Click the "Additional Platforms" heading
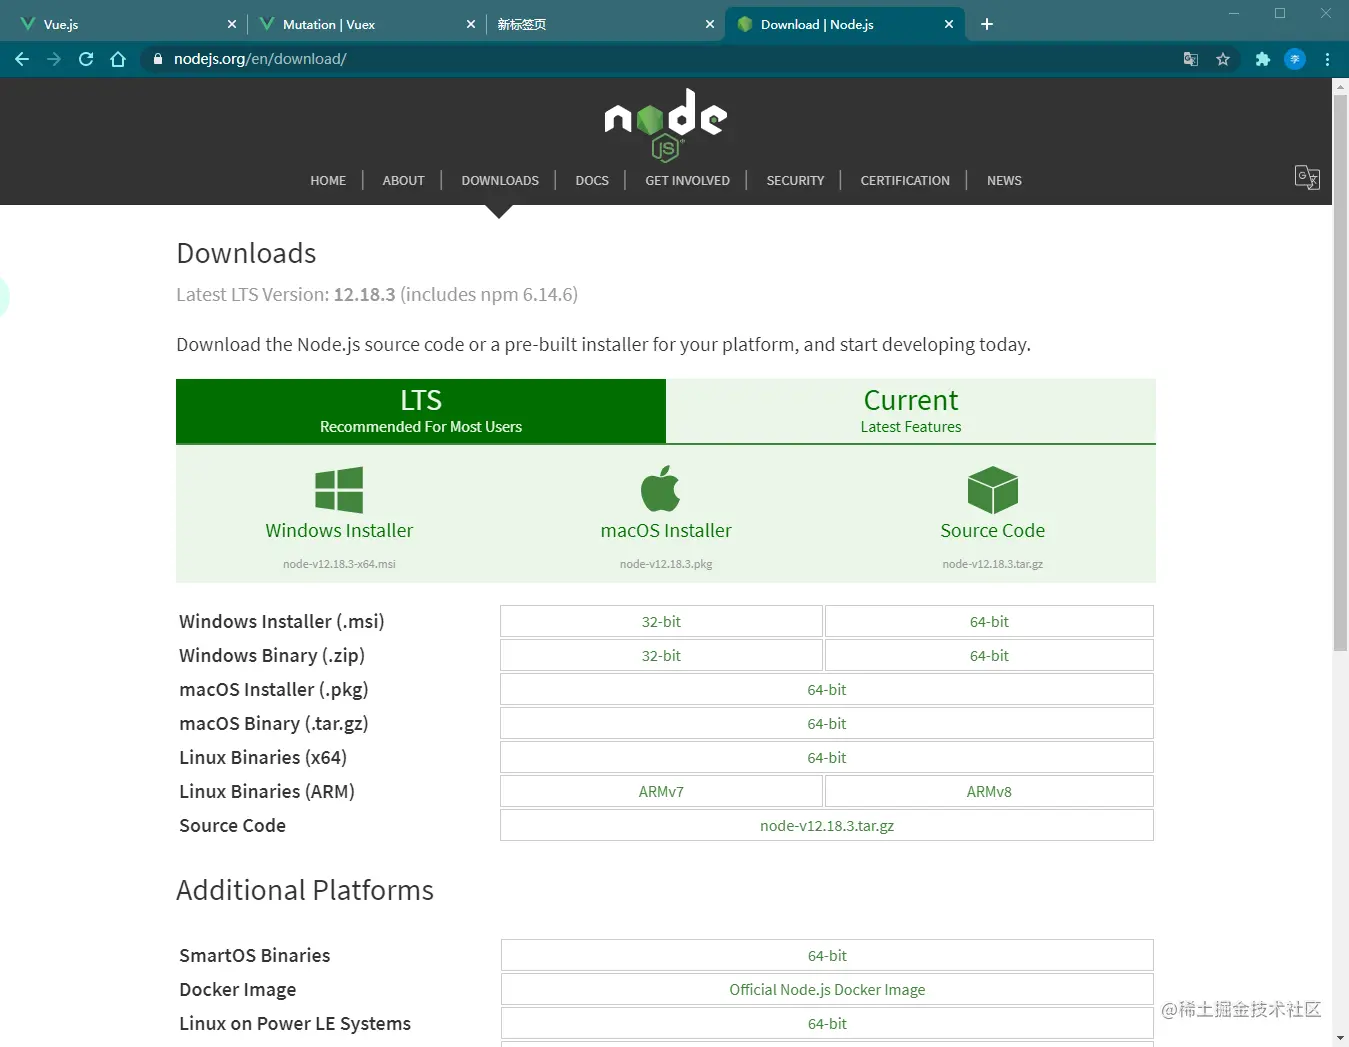This screenshot has width=1349, height=1047. (x=305, y=890)
